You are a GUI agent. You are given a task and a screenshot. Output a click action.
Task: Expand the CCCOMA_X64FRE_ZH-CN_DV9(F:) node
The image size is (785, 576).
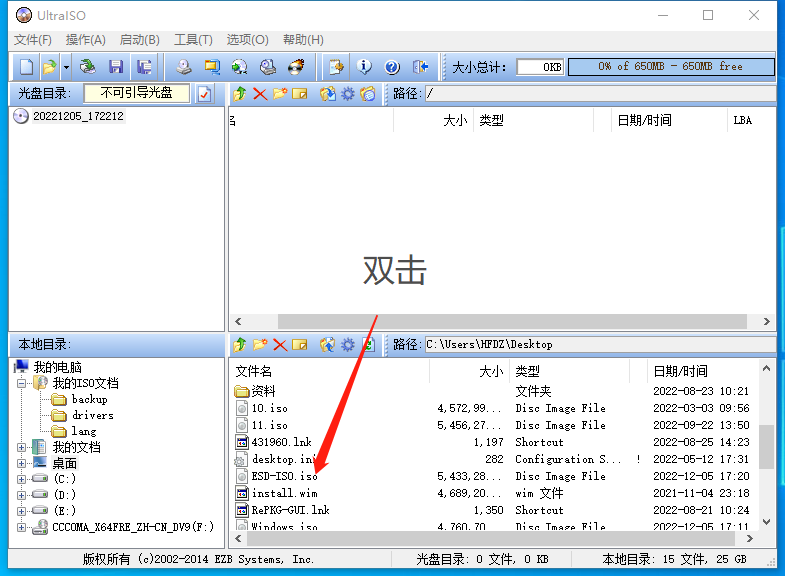(22, 527)
